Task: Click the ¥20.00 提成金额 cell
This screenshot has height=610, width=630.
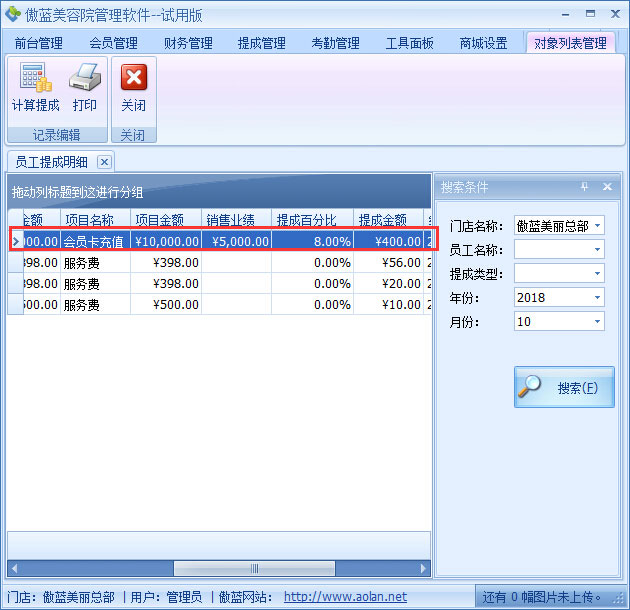Action: pyautogui.click(x=389, y=283)
